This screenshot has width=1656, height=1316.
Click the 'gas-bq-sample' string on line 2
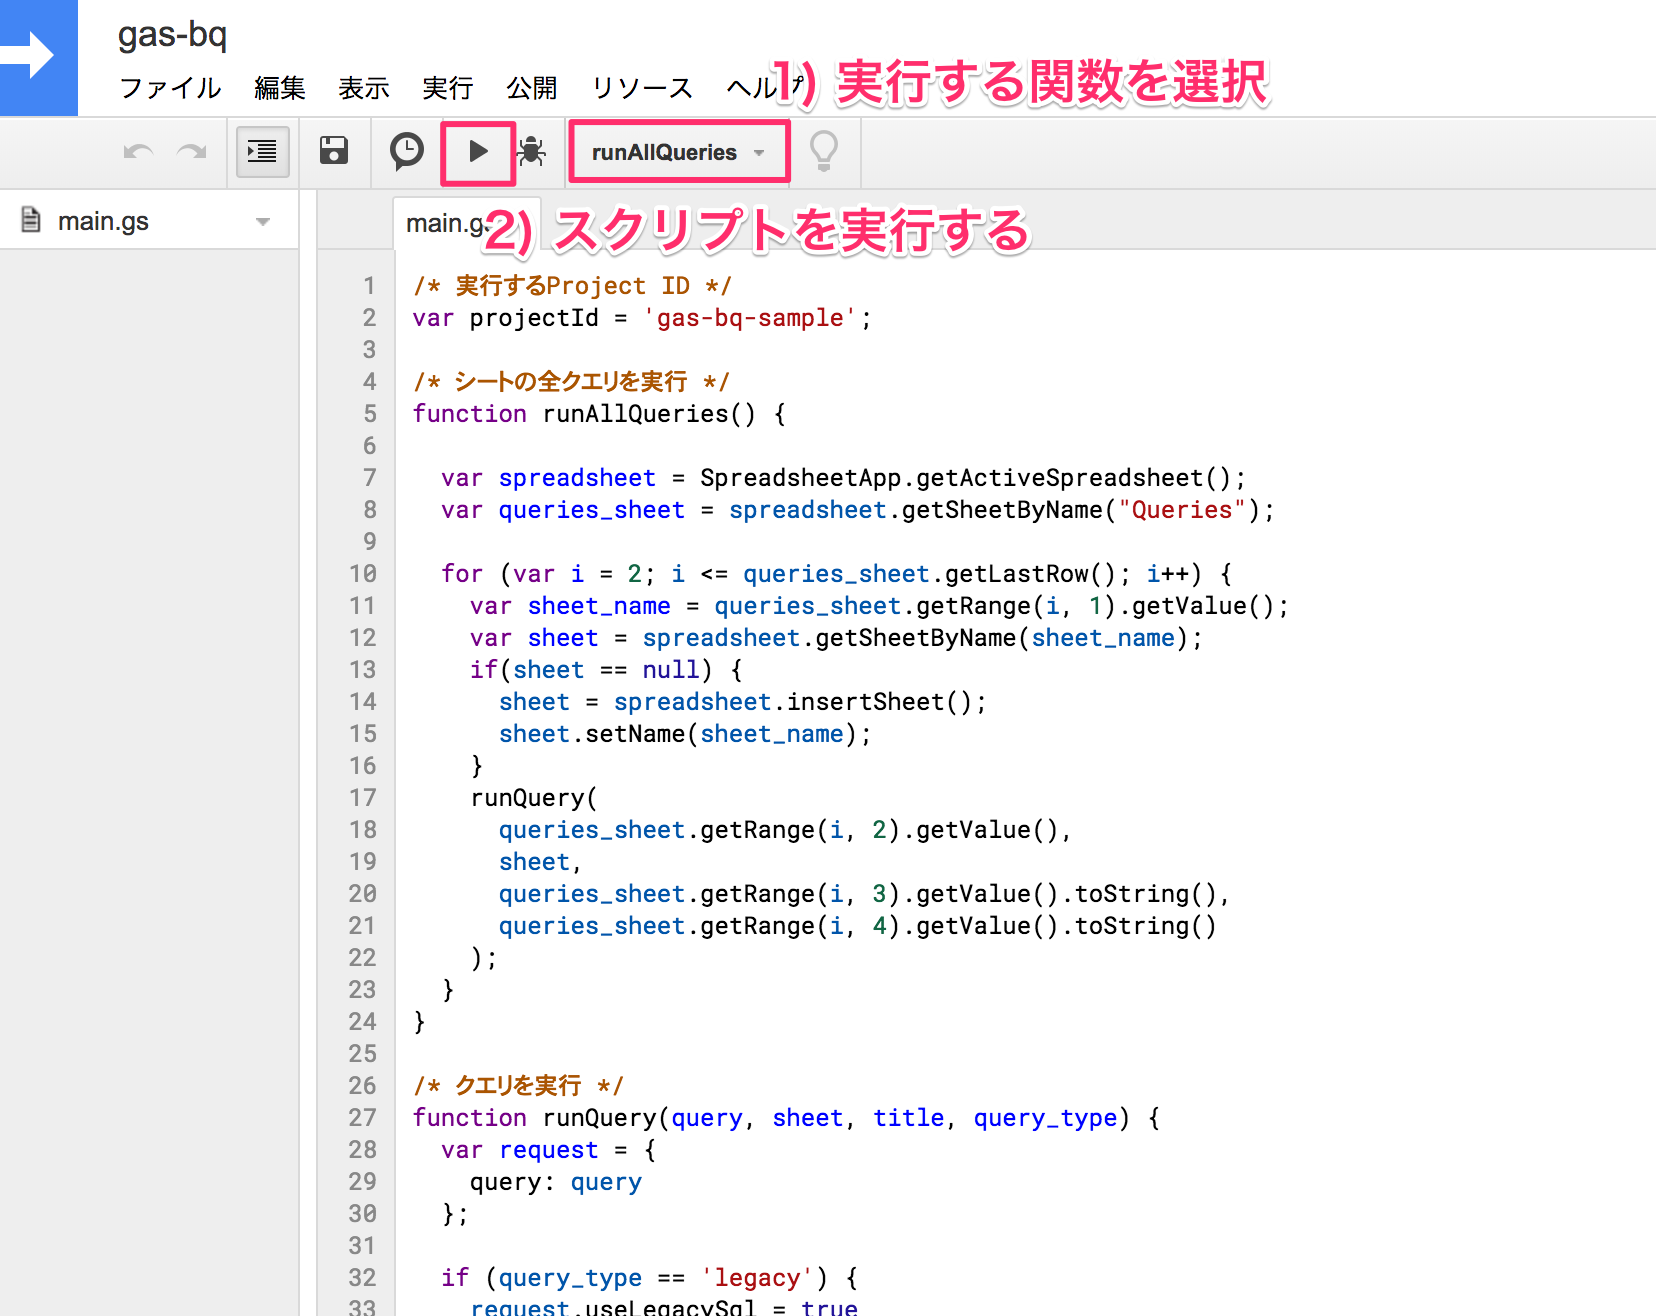click(x=750, y=318)
